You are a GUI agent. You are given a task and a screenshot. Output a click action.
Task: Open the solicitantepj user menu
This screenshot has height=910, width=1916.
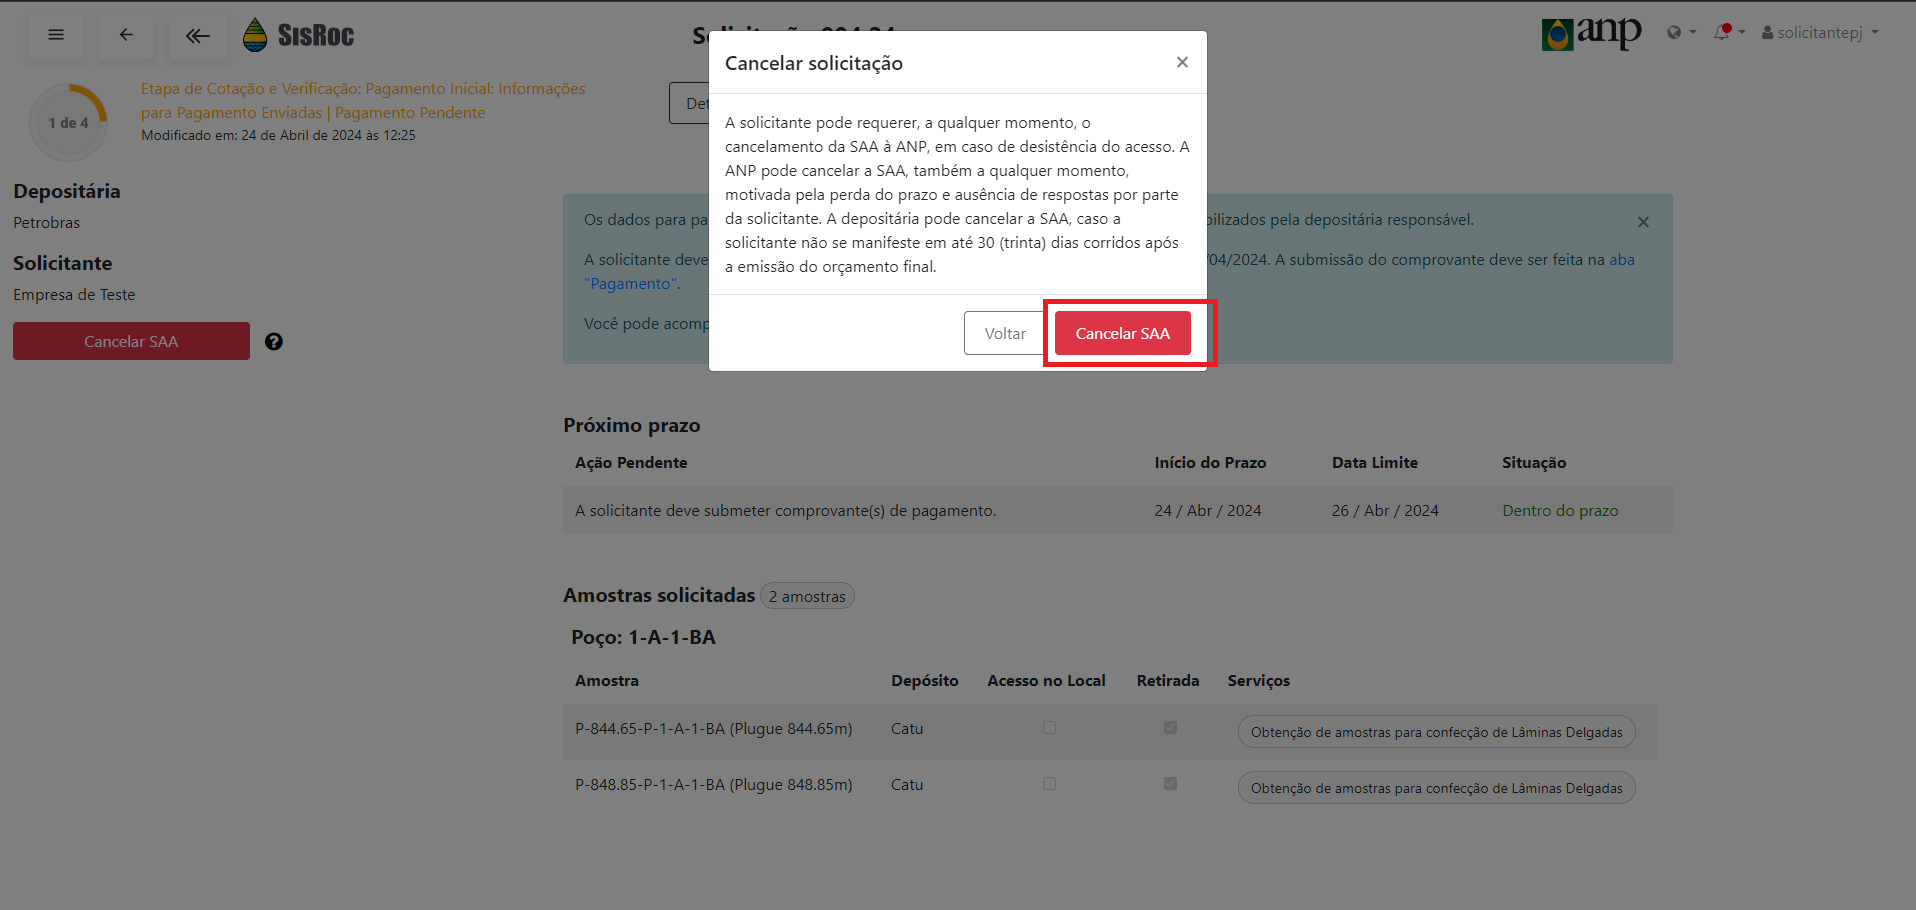pos(1820,32)
